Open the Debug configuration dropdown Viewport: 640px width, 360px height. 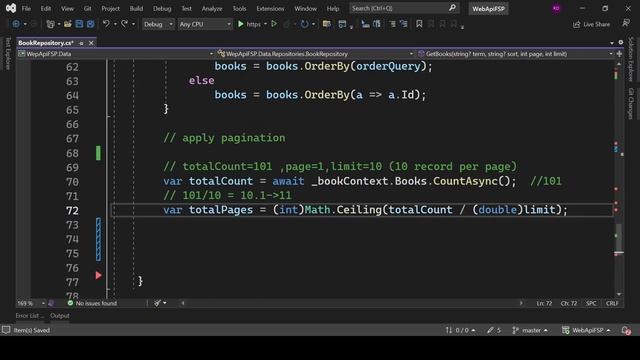[158, 24]
